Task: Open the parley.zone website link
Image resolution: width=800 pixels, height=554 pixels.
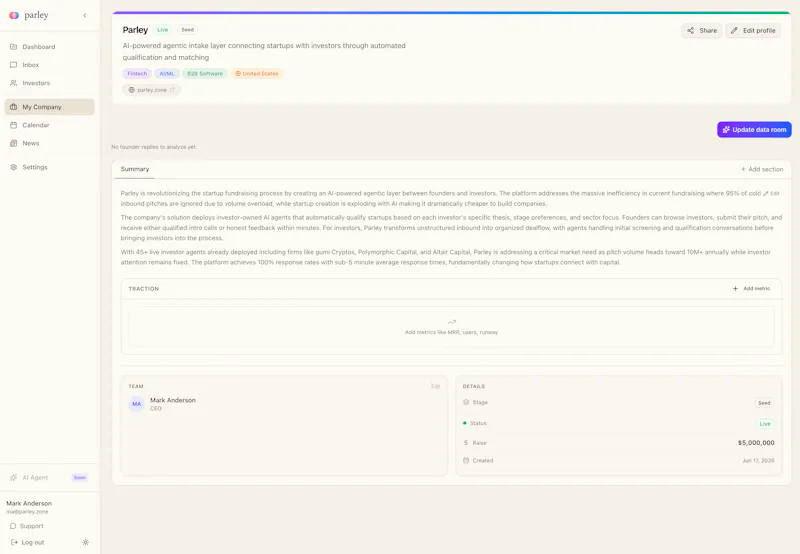Action: tap(152, 90)
